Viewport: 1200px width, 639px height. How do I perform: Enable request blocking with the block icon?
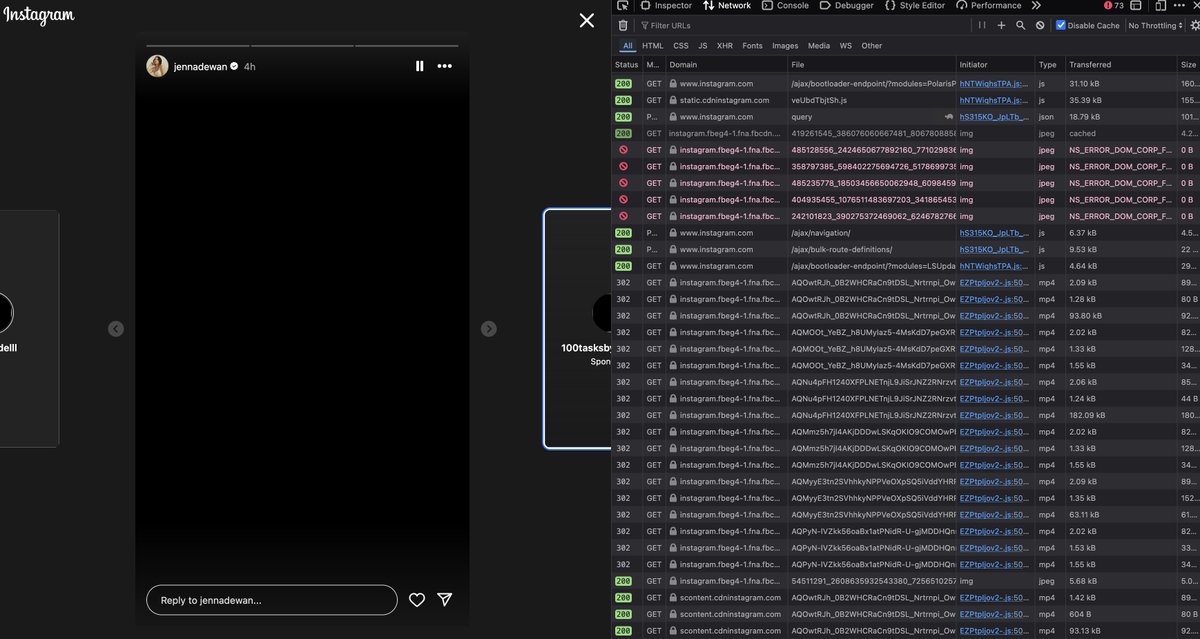pyautogui.click(x=1040, y=25)
